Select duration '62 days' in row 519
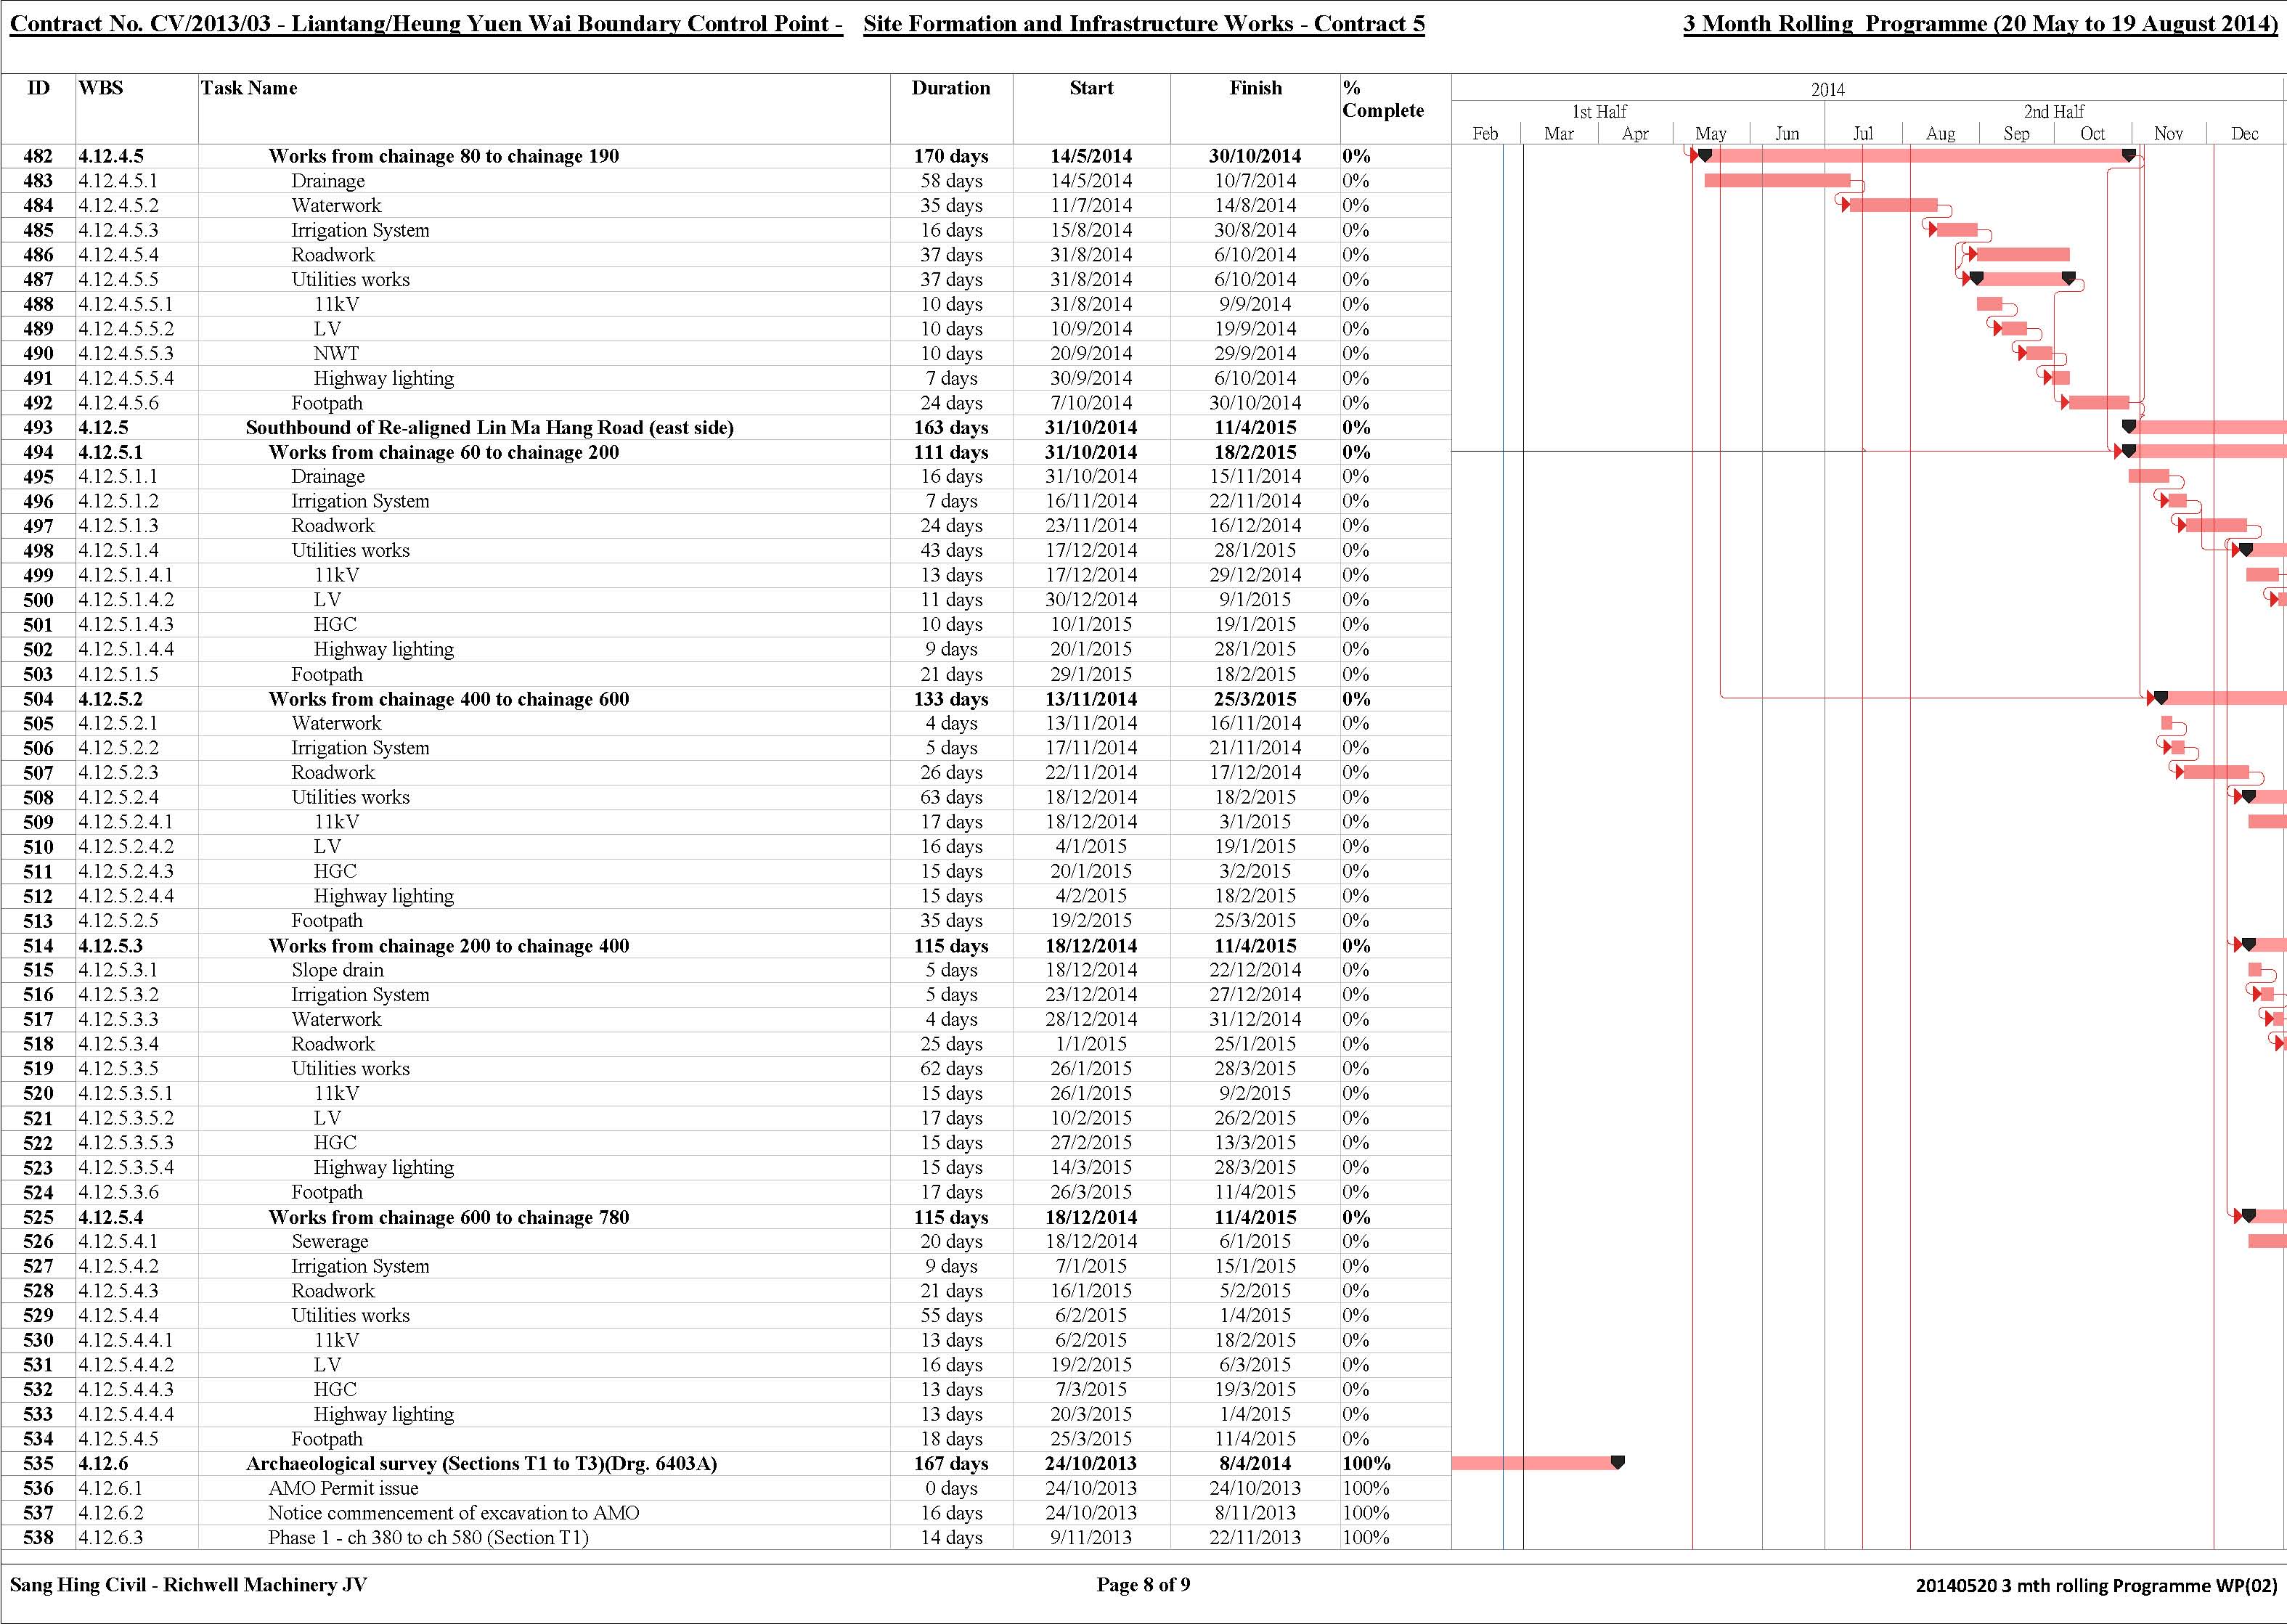 pyautogui.click(x=951, y=1069)
